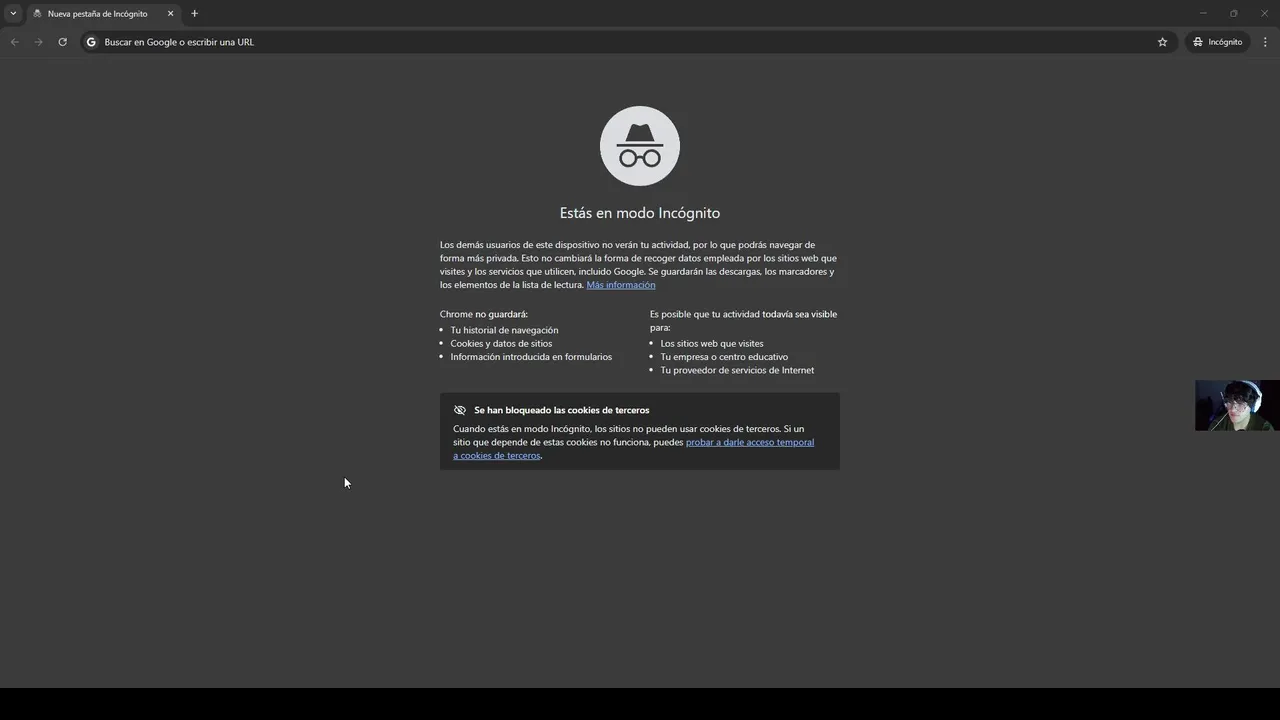1280x720 pixels.
Task: Open the Chrome three-dot menu
Action: click(1265, 42)
